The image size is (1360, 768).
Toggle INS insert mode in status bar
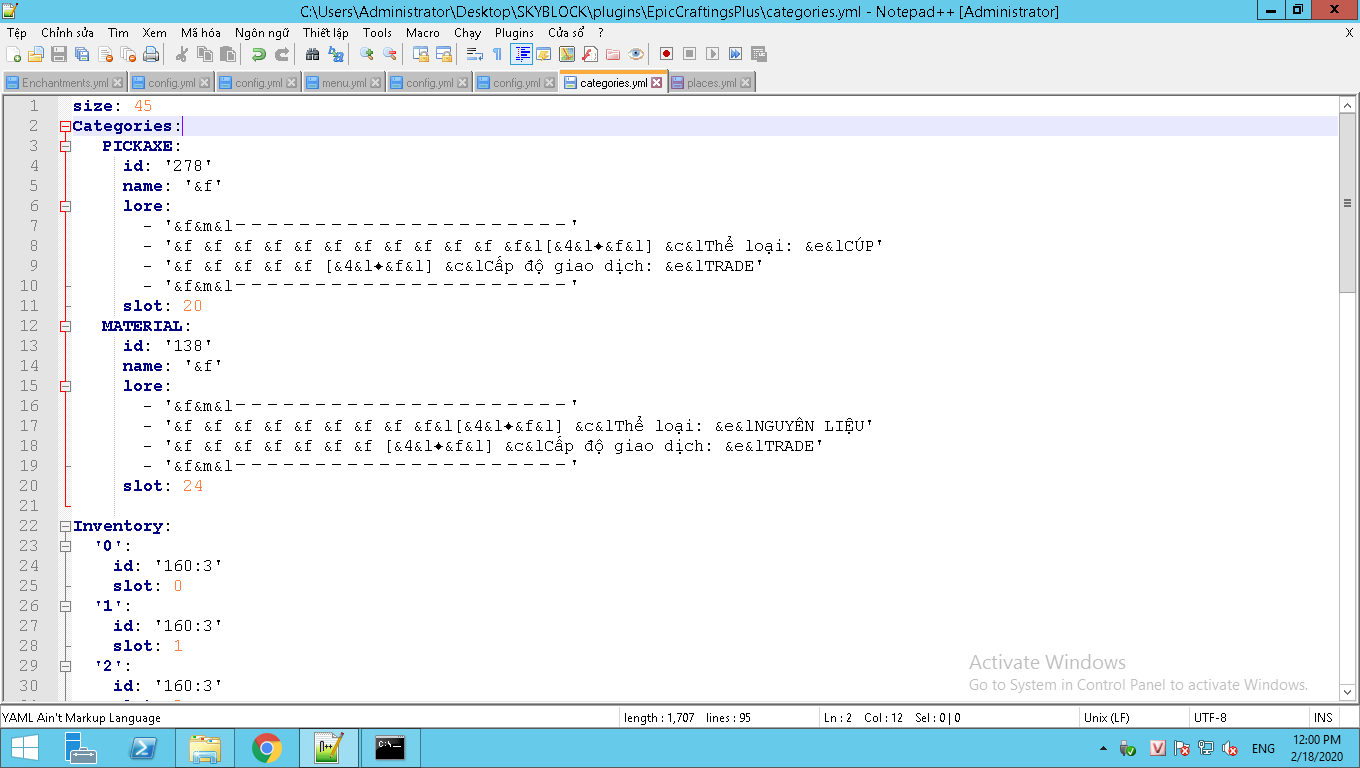[1323, 717]
